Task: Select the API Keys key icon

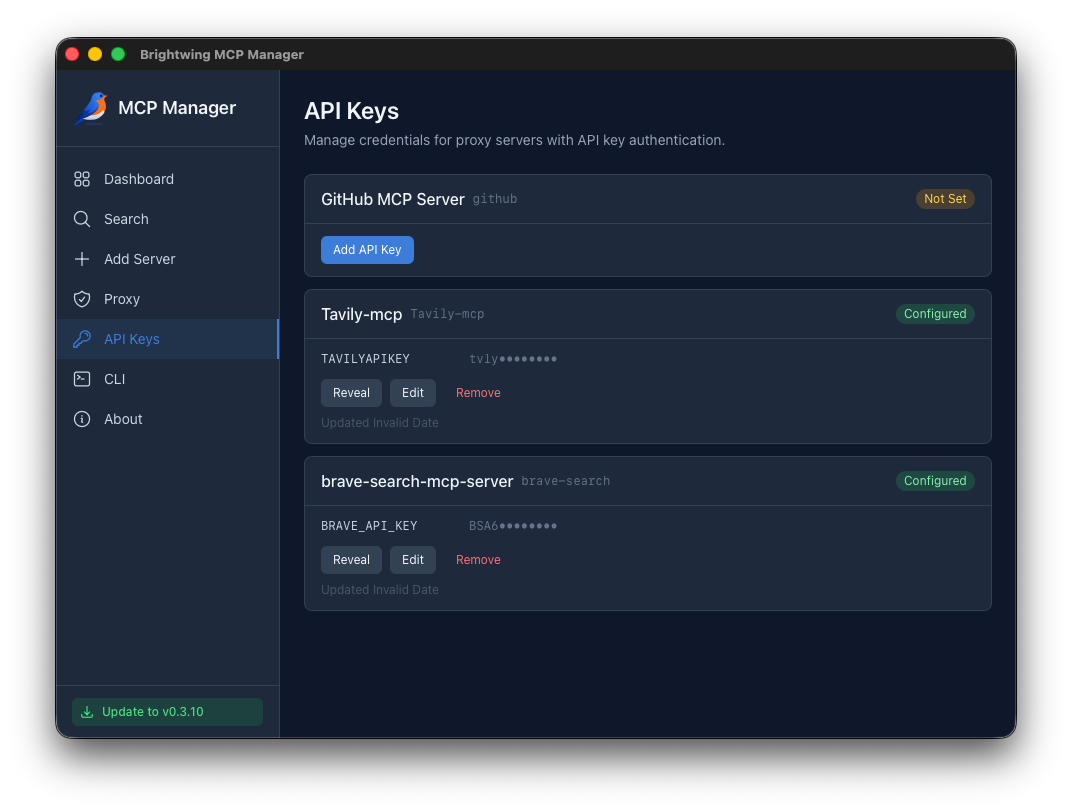Action: point(82,339)
